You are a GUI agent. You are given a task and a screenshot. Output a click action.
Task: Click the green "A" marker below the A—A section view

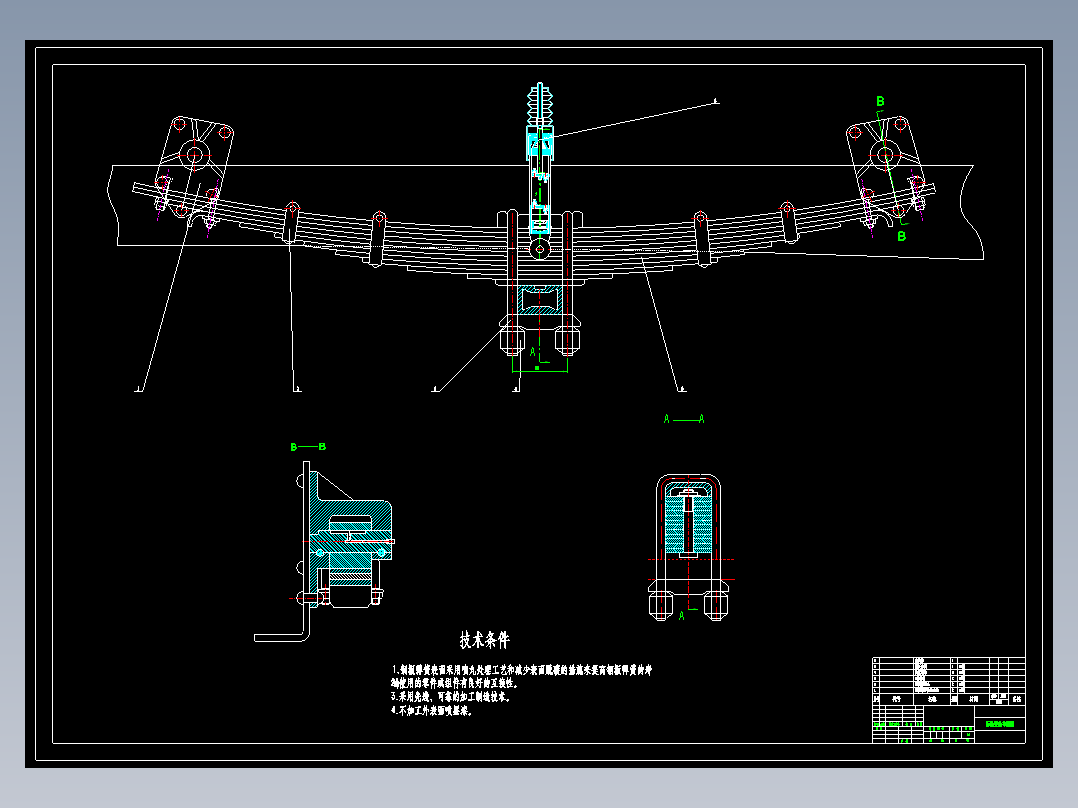(681, 615)
